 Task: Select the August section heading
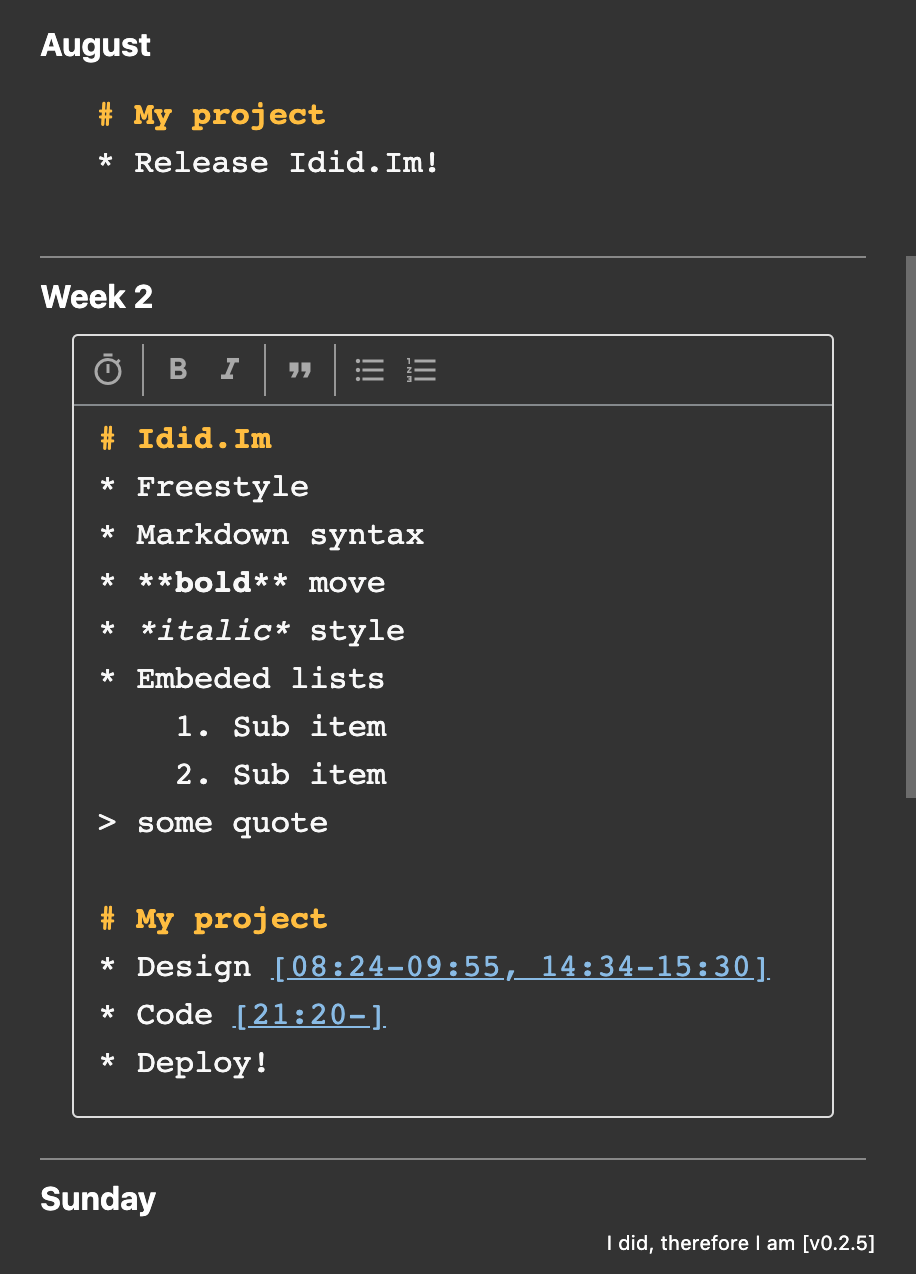click(x=96, y=45)
